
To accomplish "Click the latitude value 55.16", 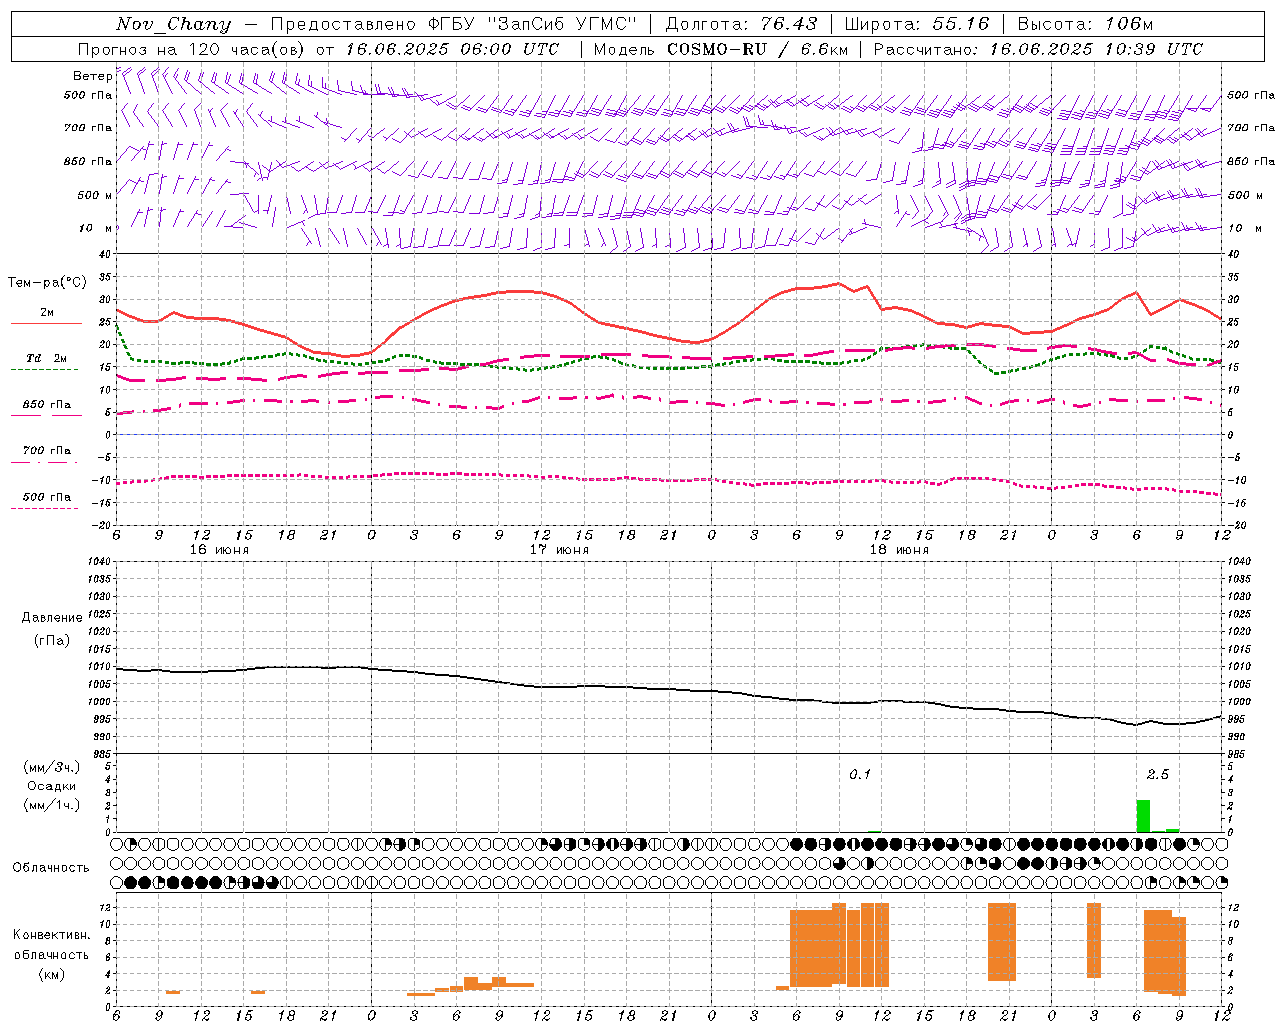I will pyautogui.click(x=961, y=24).
